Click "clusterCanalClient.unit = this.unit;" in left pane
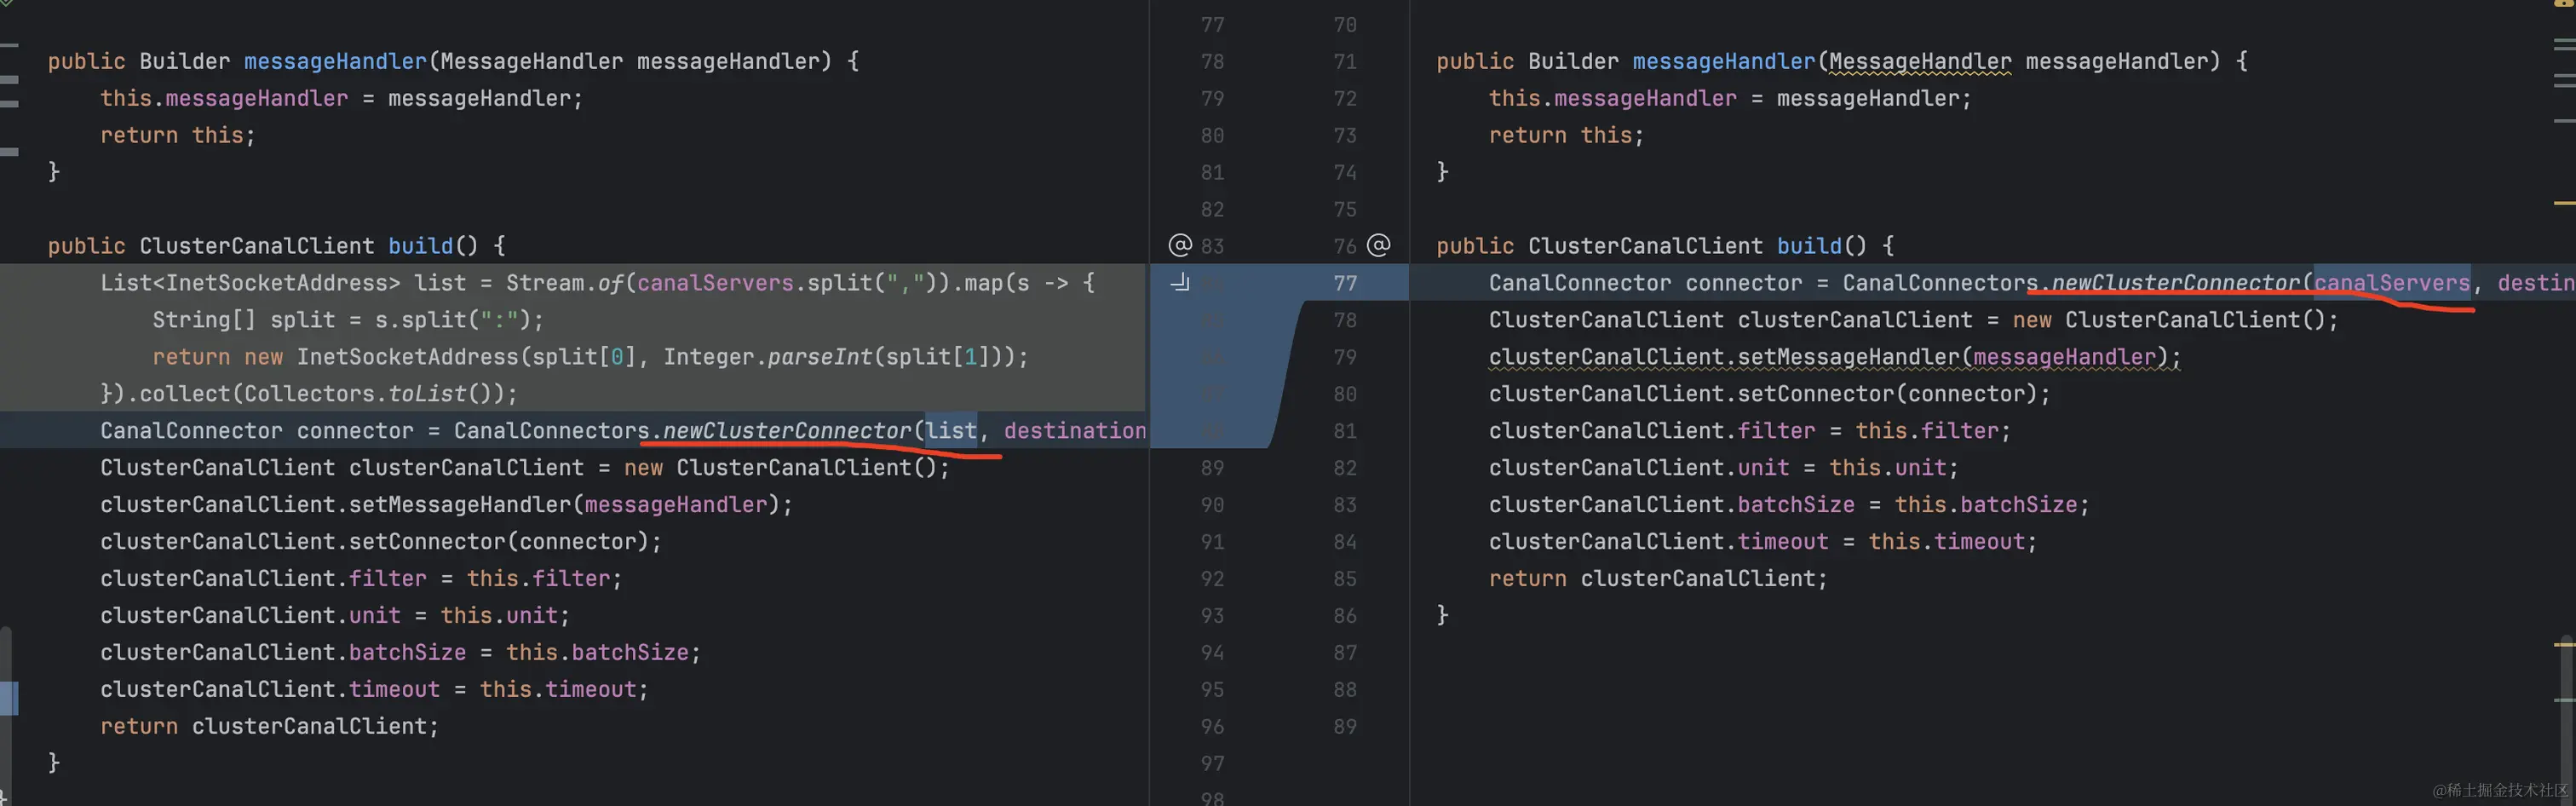The height and width of the screenshot is (806, 2576). click(x=335, y=616)
